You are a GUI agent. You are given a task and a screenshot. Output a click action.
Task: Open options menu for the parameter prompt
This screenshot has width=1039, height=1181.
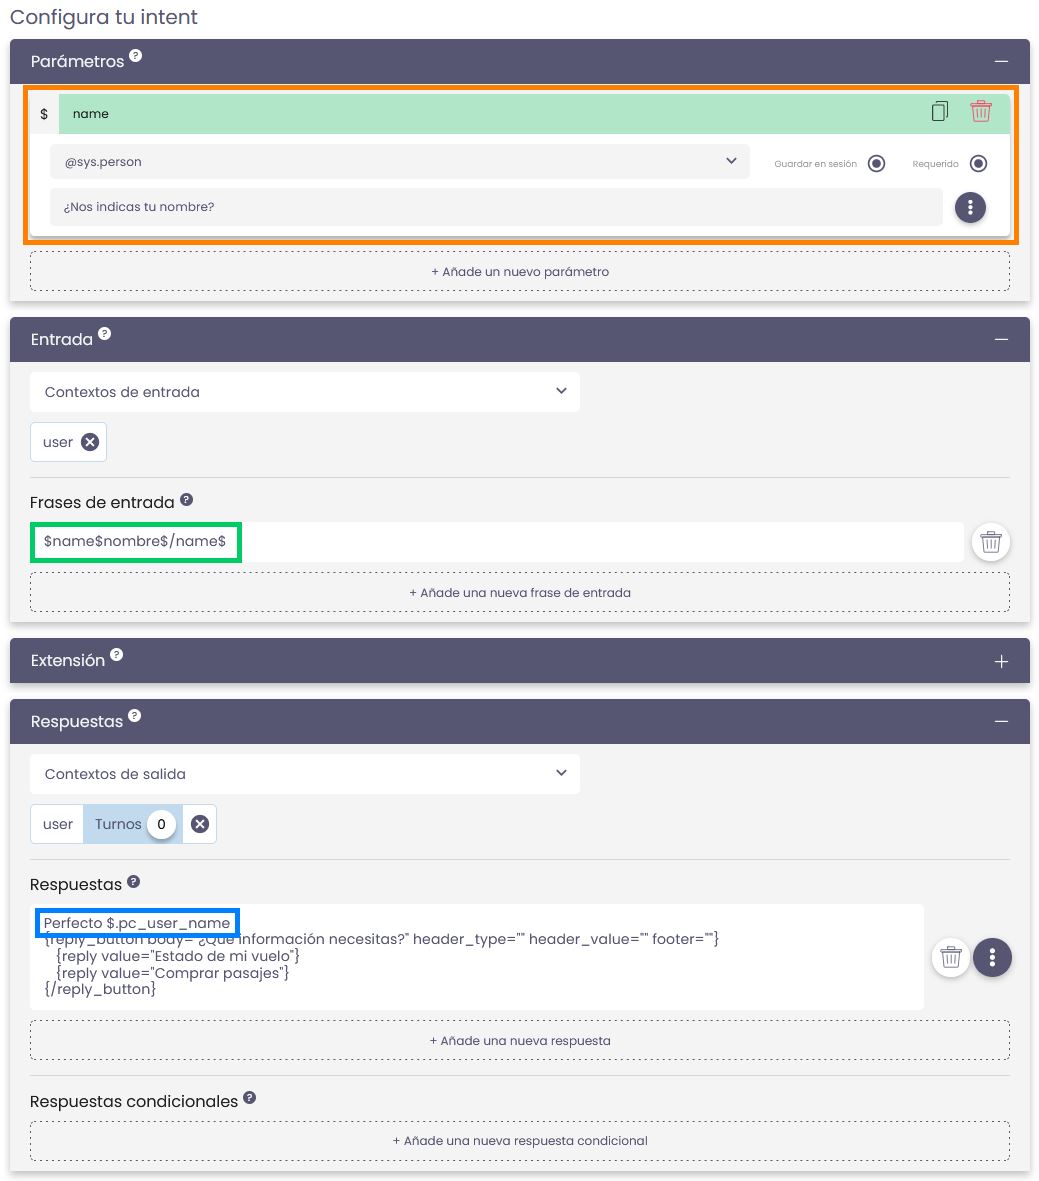click(970, 208)
